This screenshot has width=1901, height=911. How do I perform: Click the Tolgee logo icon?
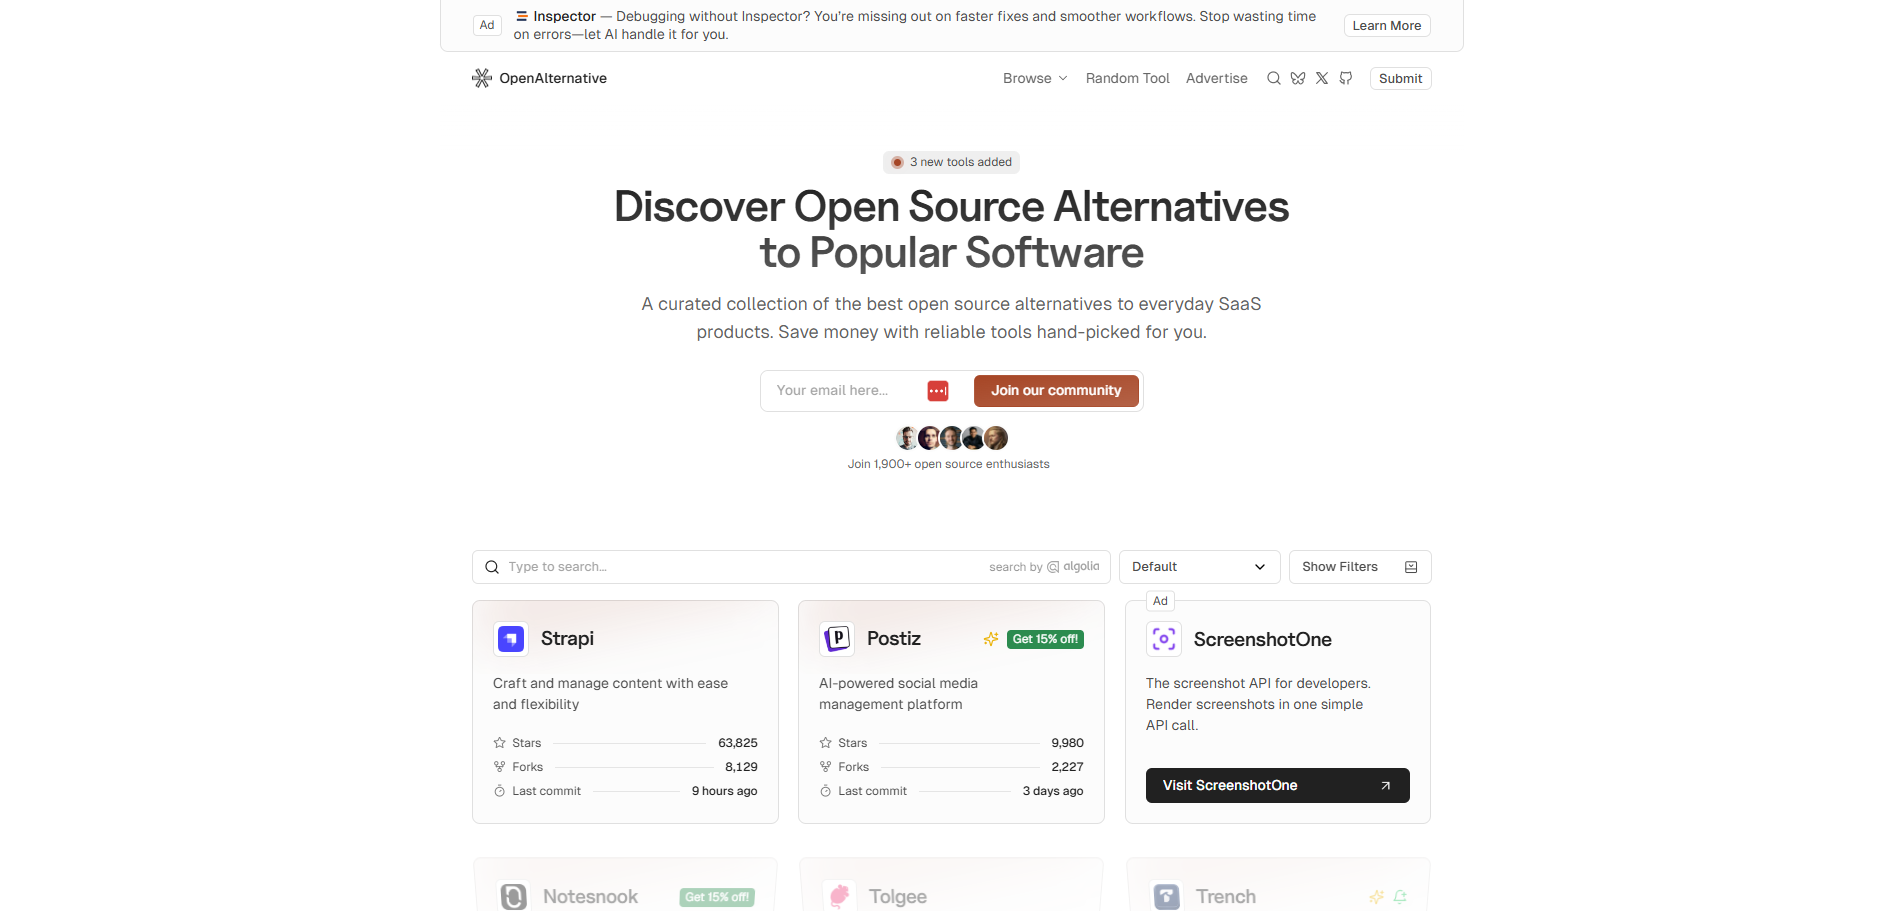839,896
